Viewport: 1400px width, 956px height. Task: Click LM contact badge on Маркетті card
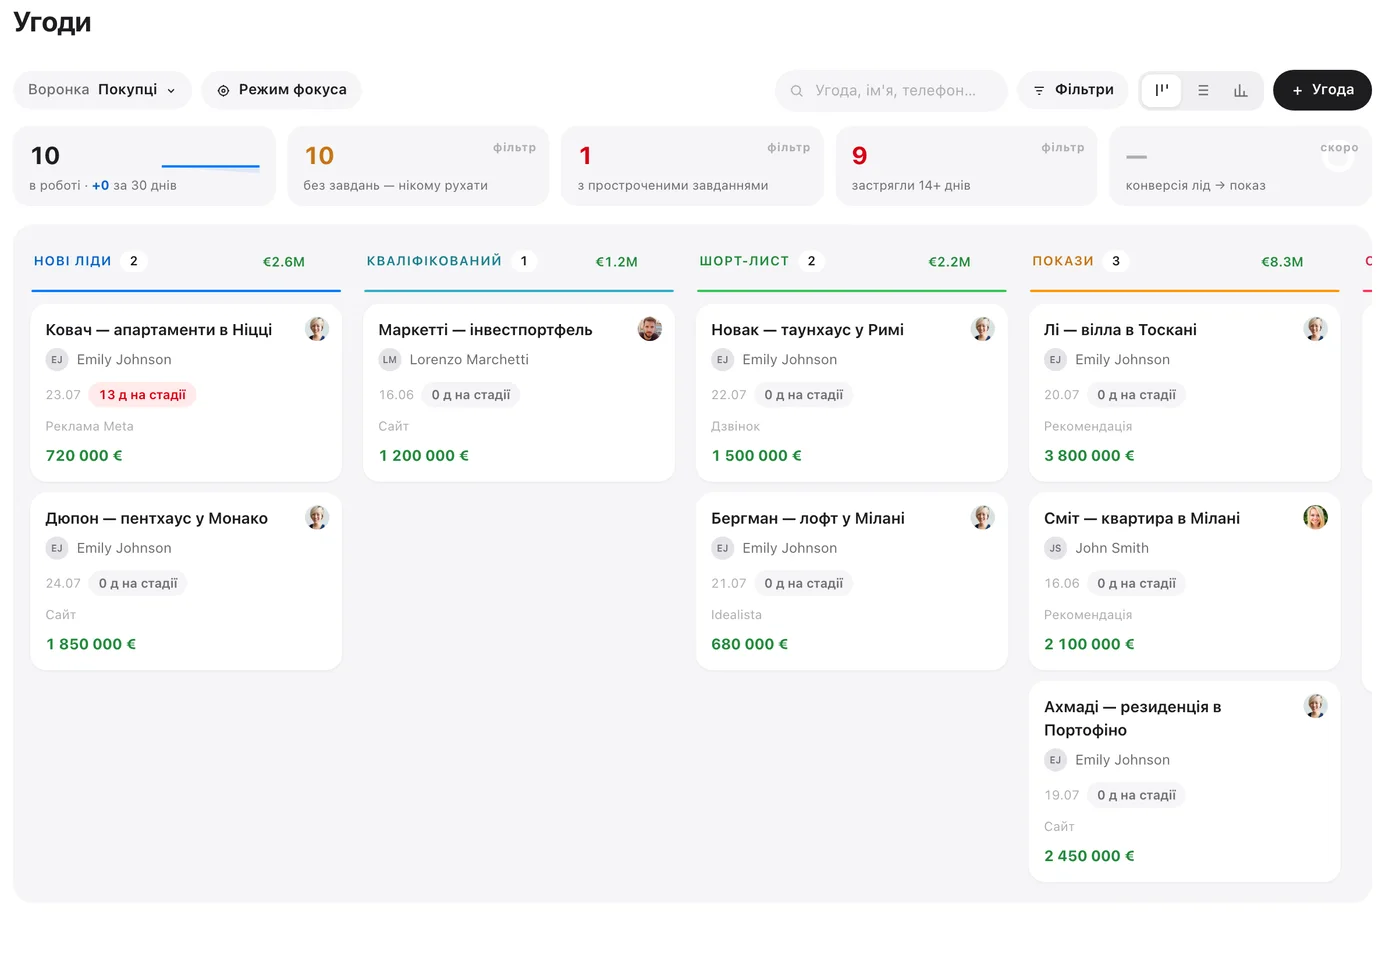pyautogui.click(x=390, y=359)
